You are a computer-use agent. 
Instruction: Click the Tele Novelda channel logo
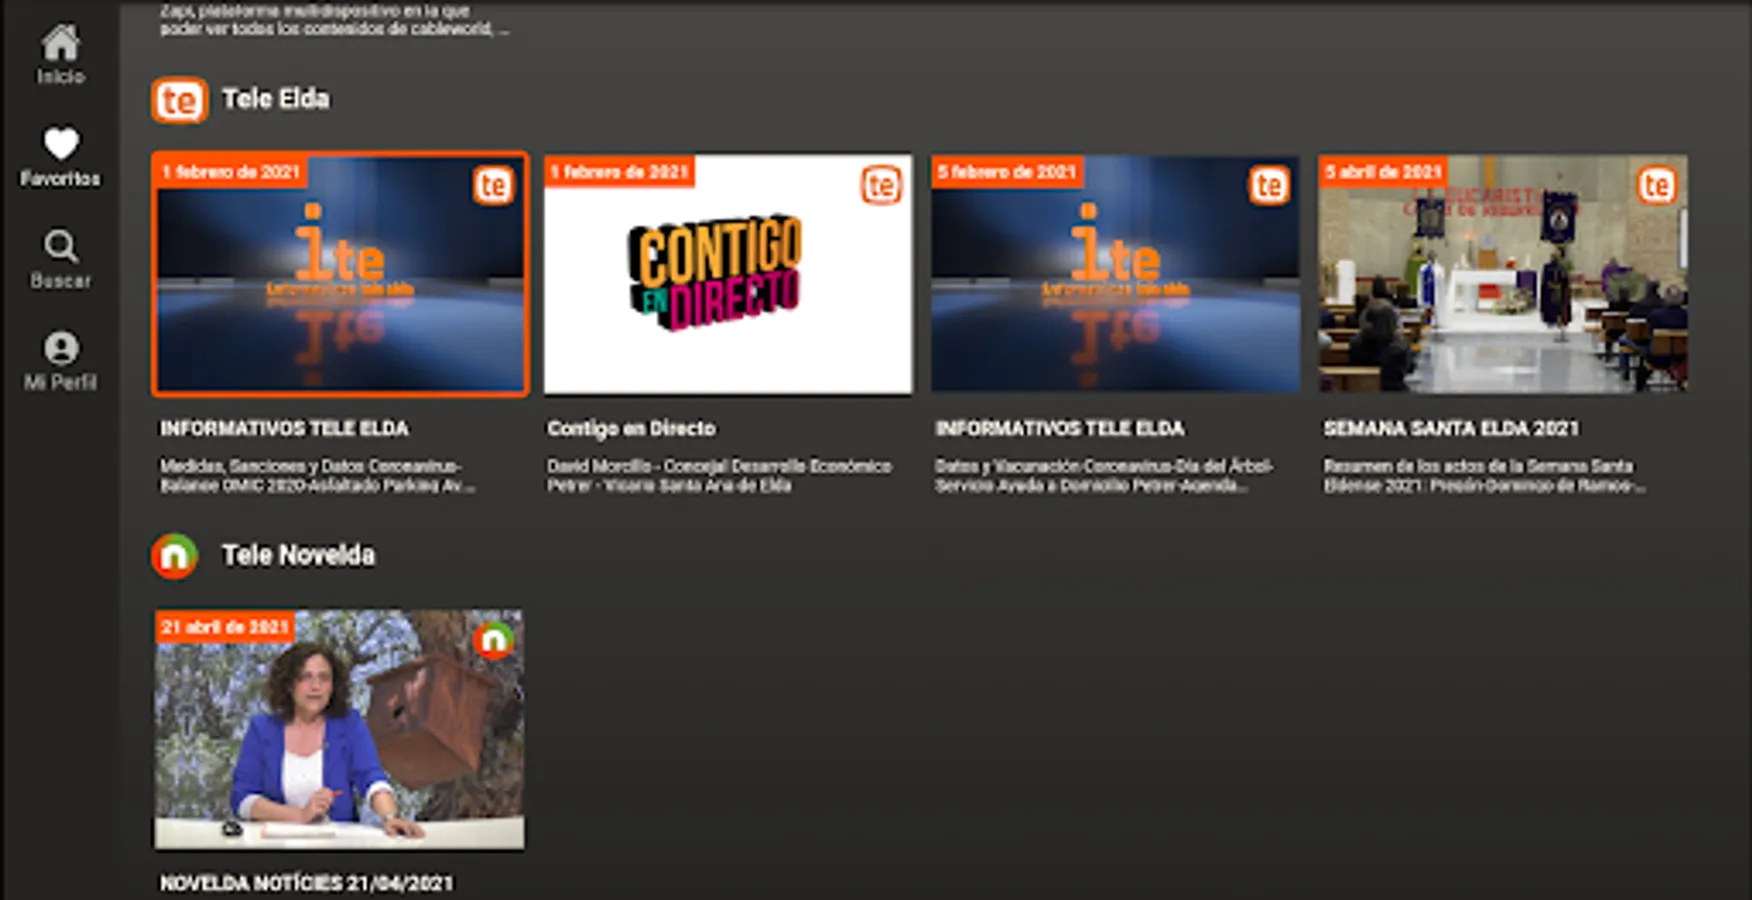175,556
